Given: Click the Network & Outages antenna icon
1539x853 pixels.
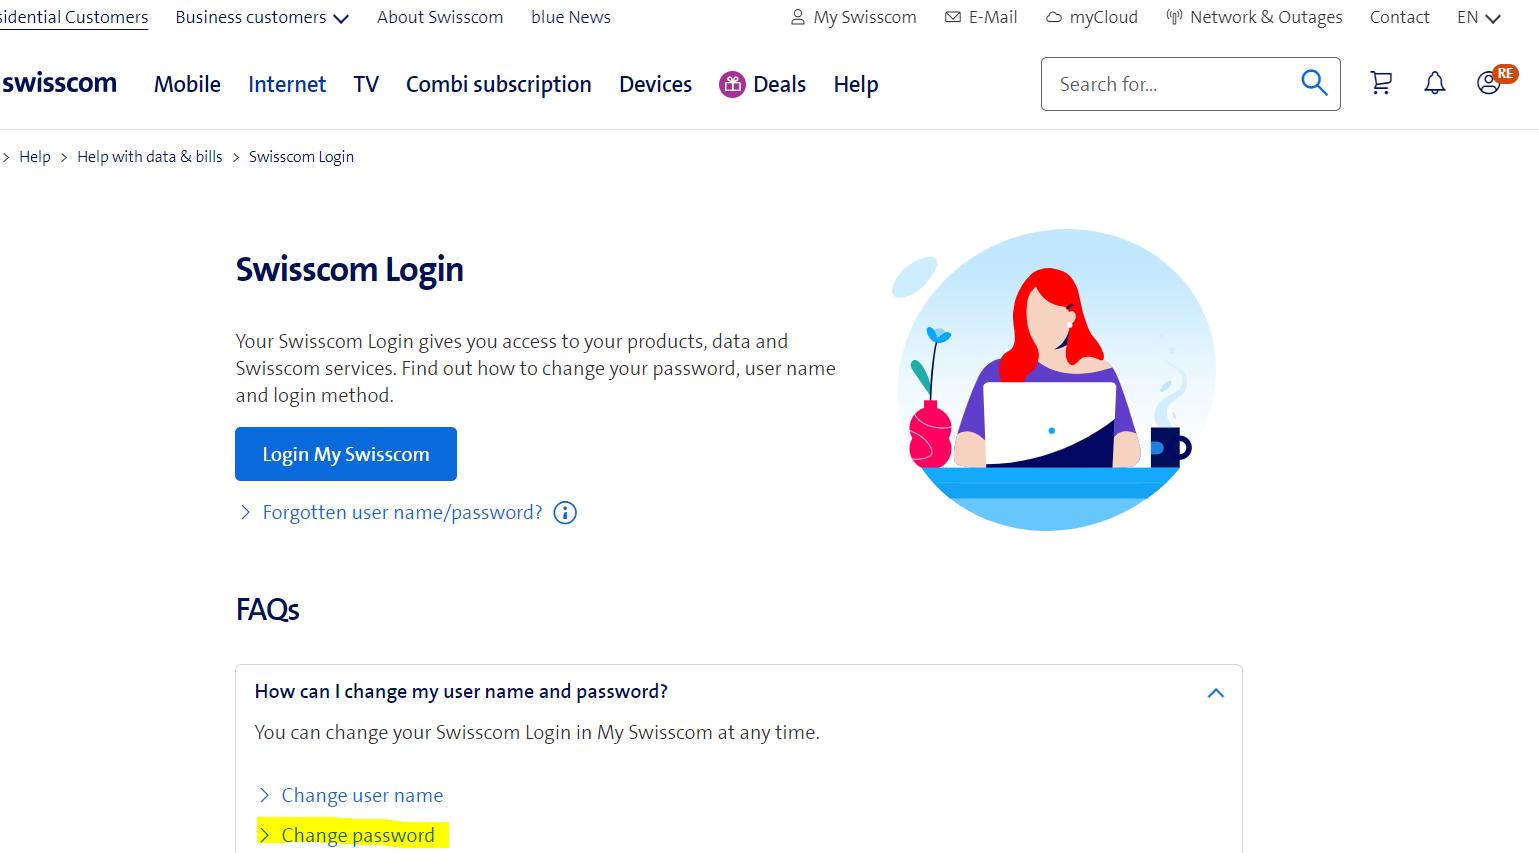Looking at the screenshot, I should click(x=1174, y=18).
